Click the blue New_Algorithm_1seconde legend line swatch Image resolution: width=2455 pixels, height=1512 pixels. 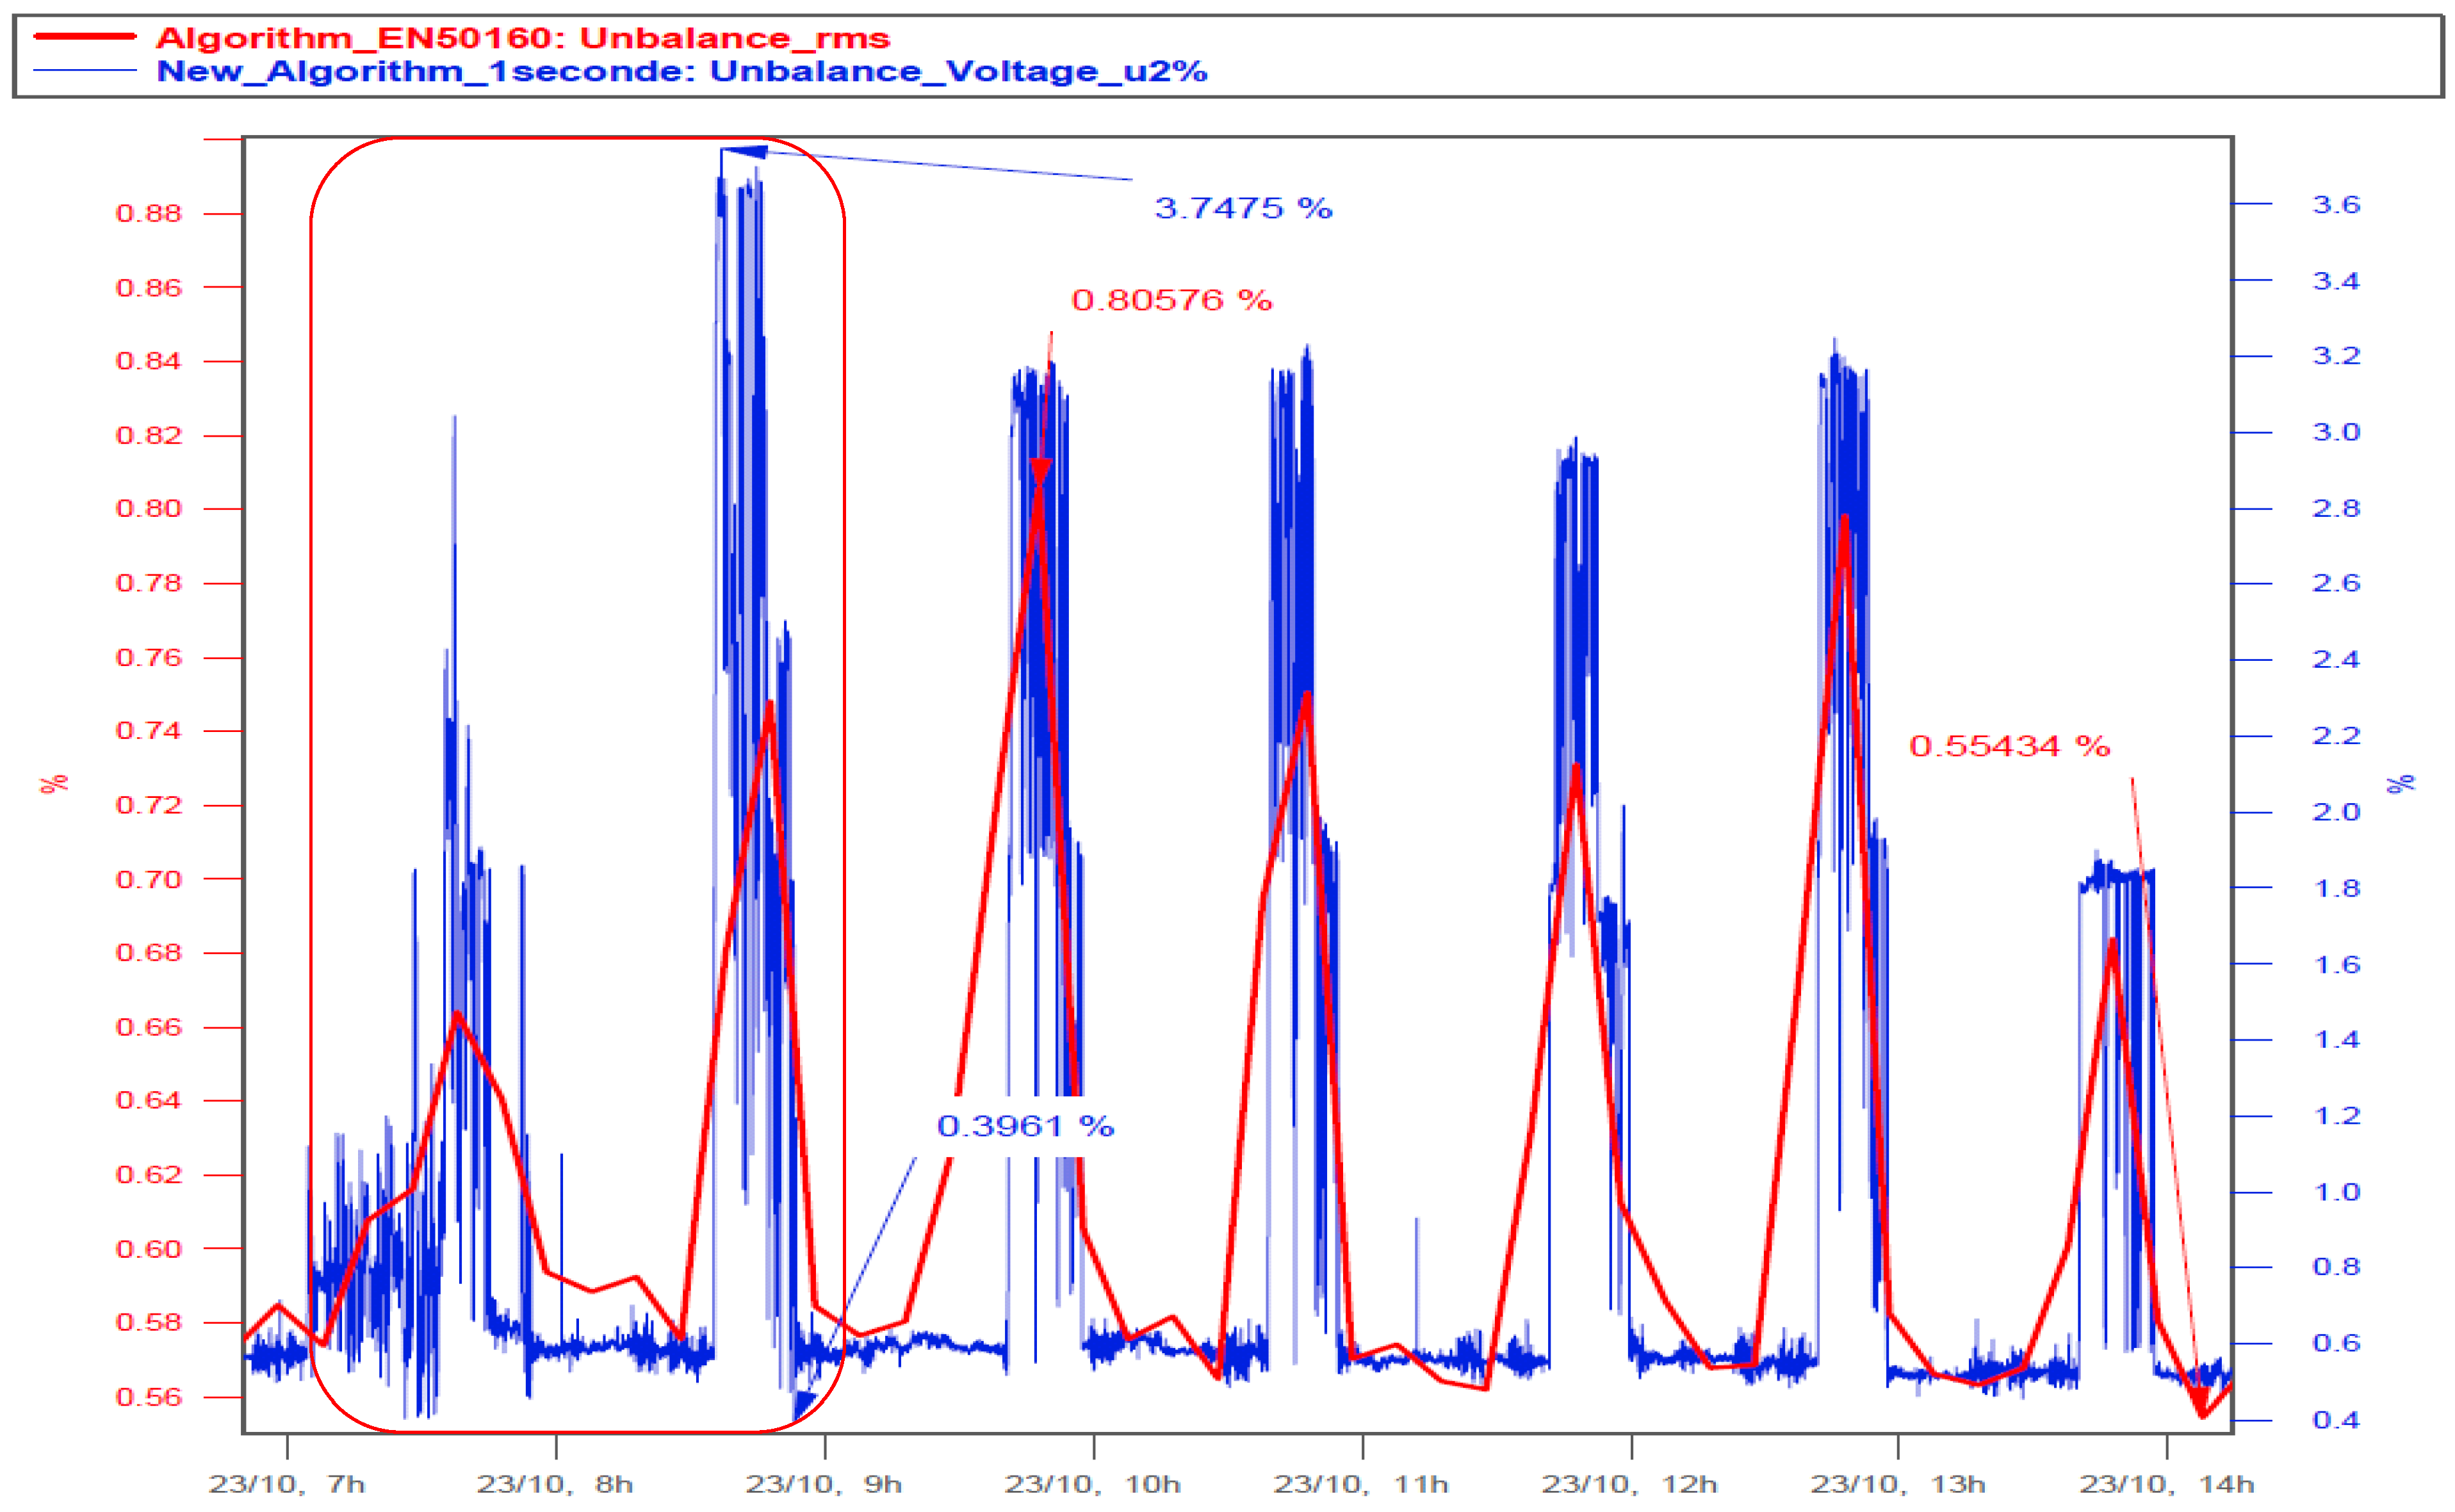tap(85, 70)
